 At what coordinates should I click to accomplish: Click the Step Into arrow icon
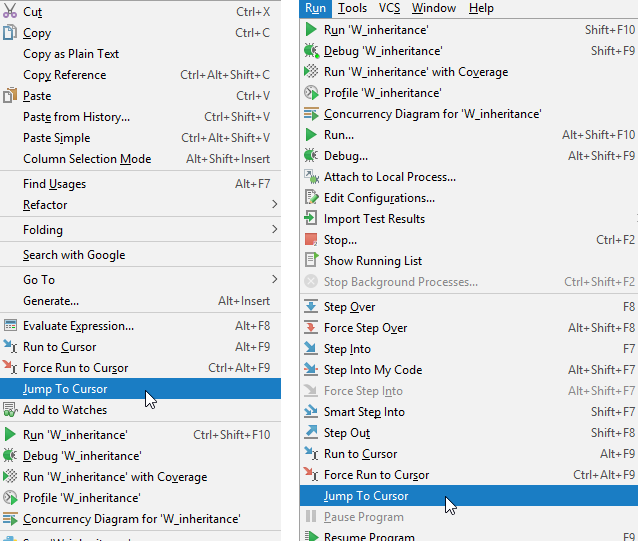click(x=311, y=348)
